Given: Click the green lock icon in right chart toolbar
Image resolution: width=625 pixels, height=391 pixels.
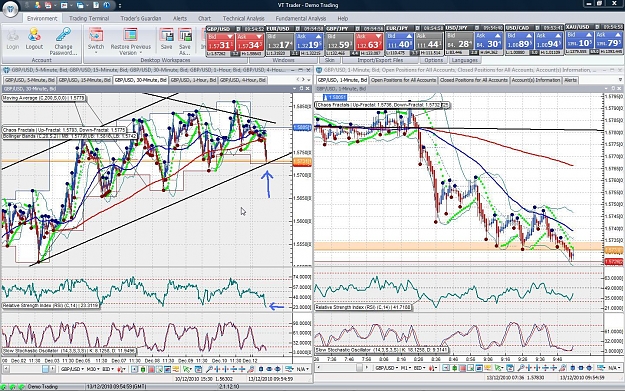Looking at the screenshot, I should point(454,369).
